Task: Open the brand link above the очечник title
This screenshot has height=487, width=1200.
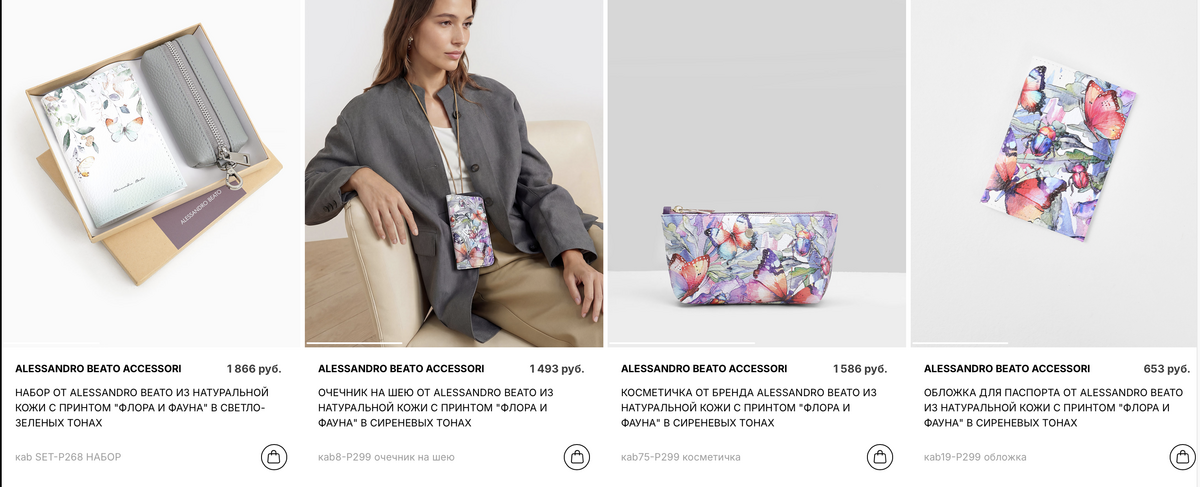Action: [401, 369]
